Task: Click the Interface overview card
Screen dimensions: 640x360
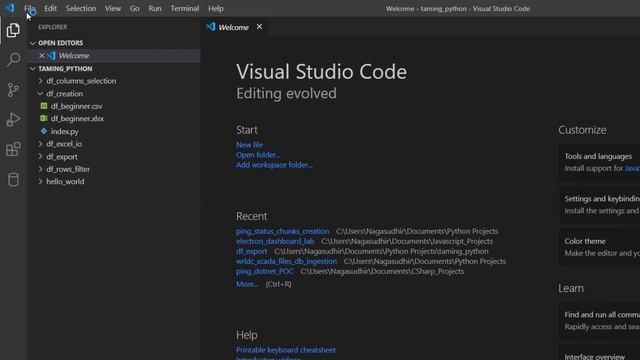Action: pyautogui.click(x=599, y=353)
